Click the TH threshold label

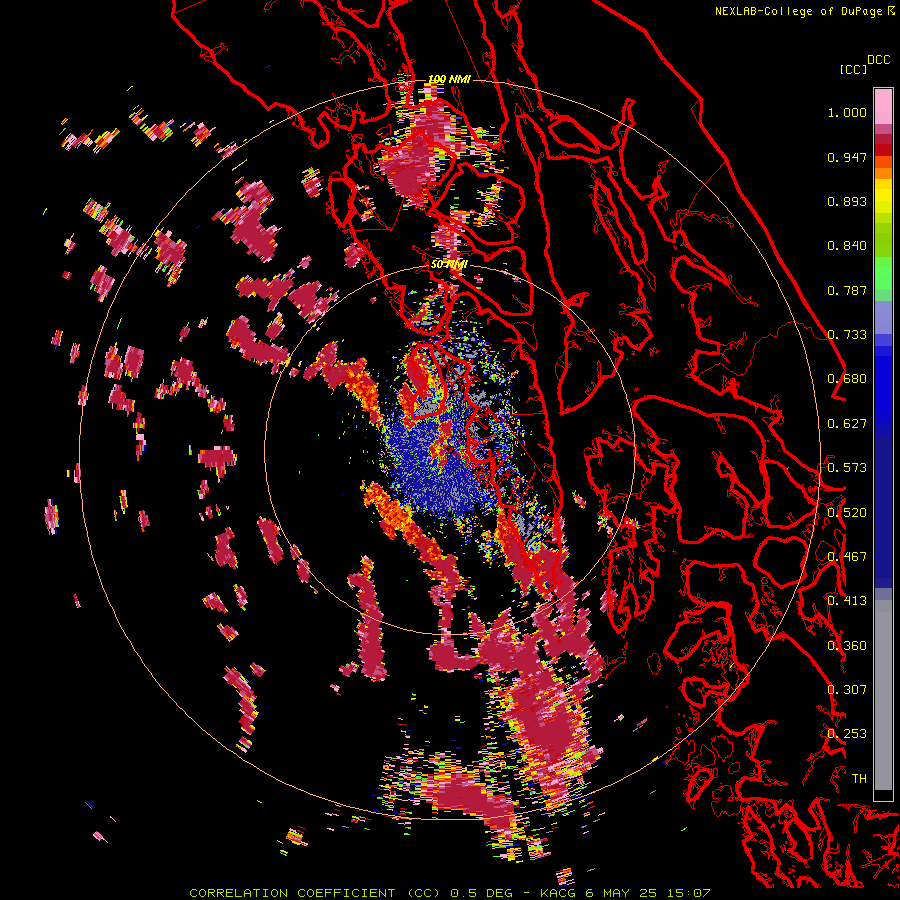point(859,779)
